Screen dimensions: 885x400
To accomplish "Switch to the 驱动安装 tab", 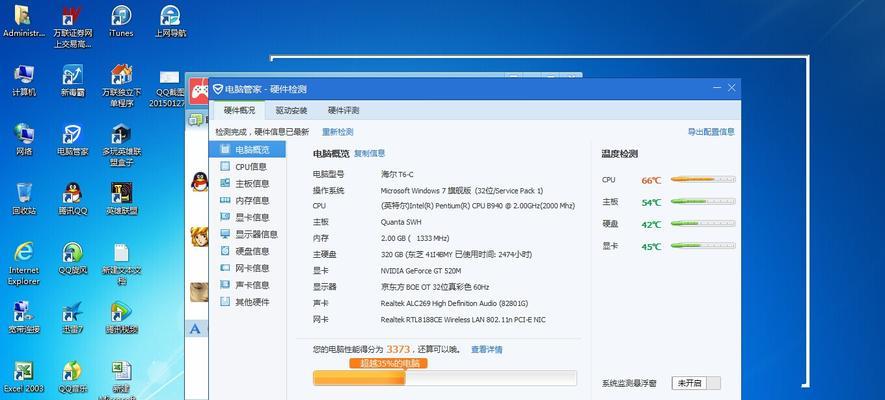I will [291, 110].
